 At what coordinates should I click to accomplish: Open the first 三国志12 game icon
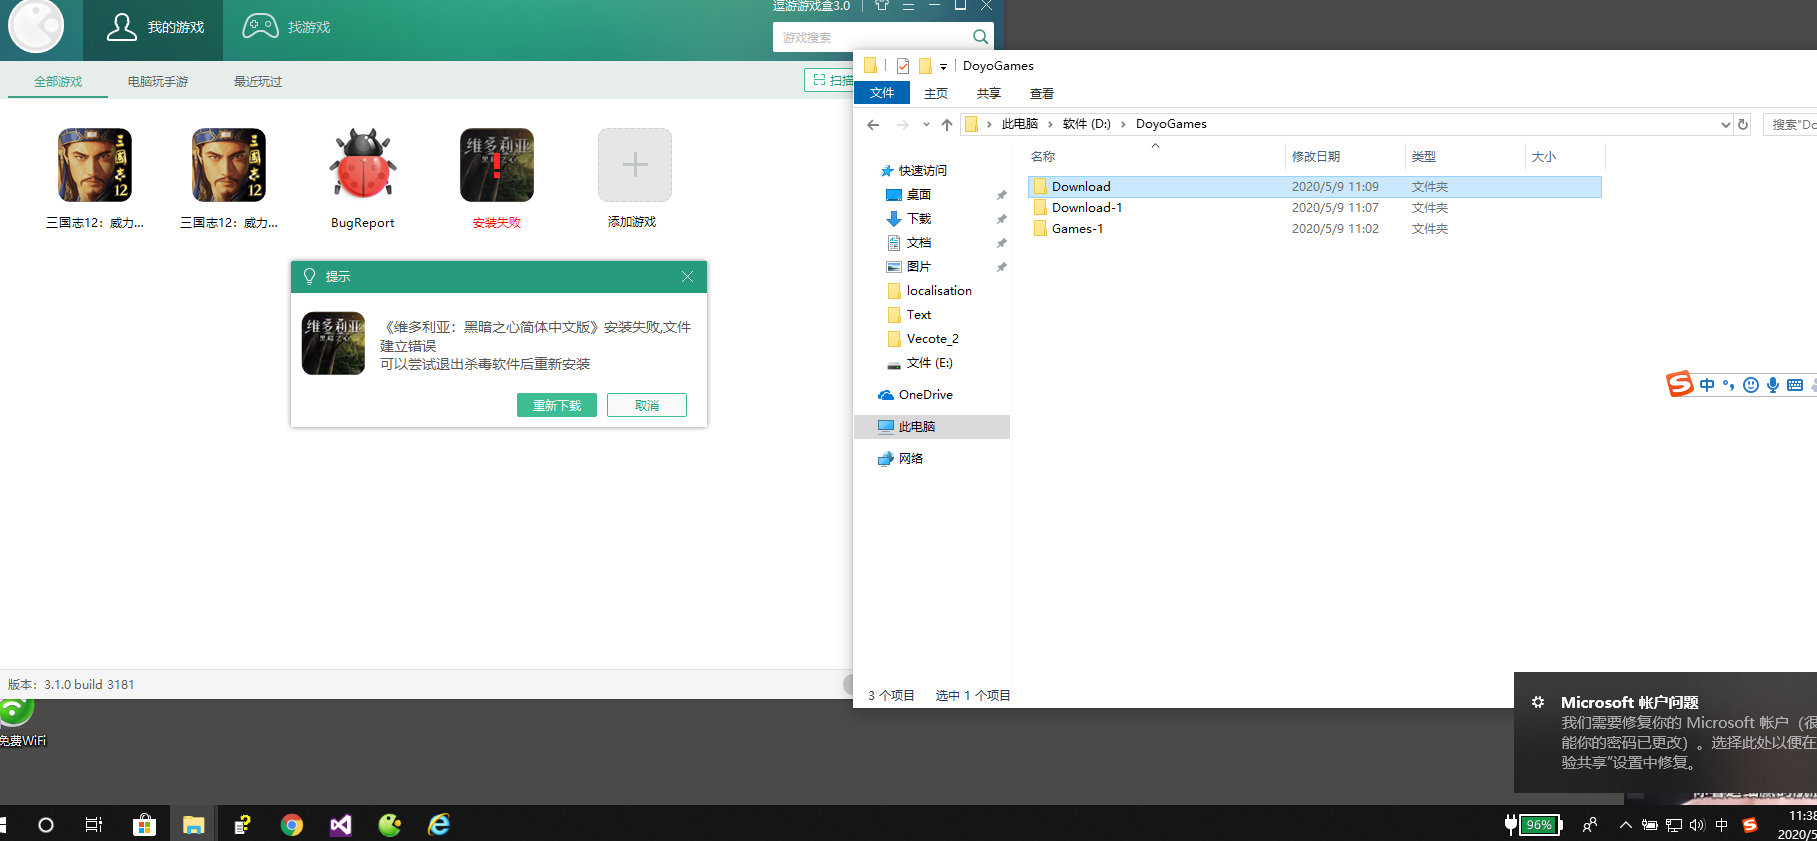(95, 165)
